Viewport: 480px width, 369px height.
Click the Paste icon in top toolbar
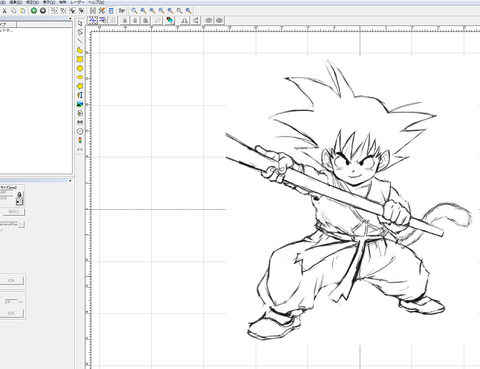[x=22, y=11]
